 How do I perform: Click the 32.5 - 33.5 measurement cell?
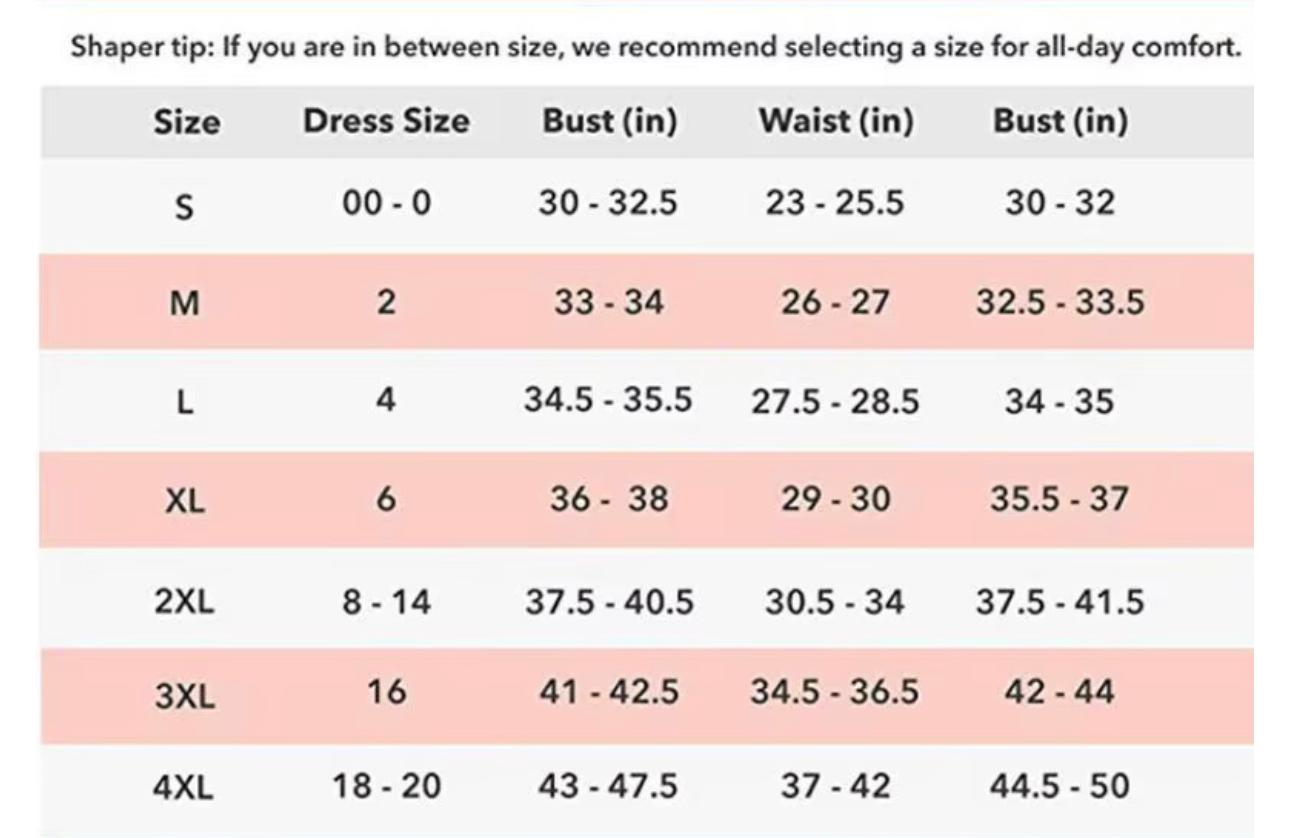click(1059, 302)
